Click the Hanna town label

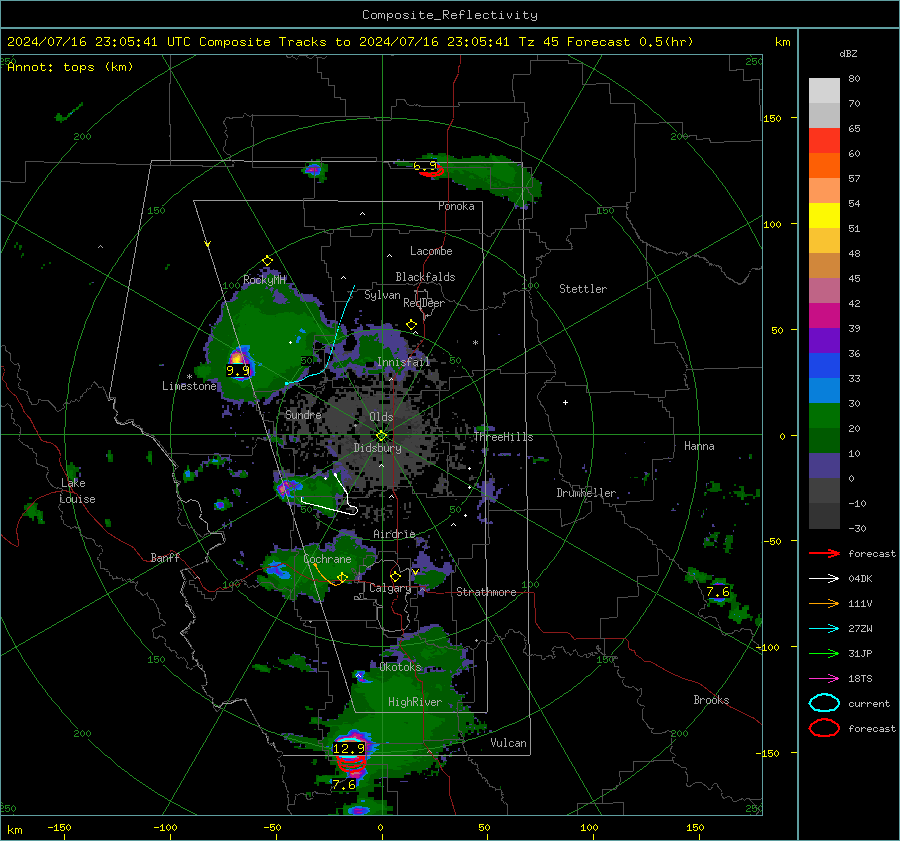(x=699, y=446)
